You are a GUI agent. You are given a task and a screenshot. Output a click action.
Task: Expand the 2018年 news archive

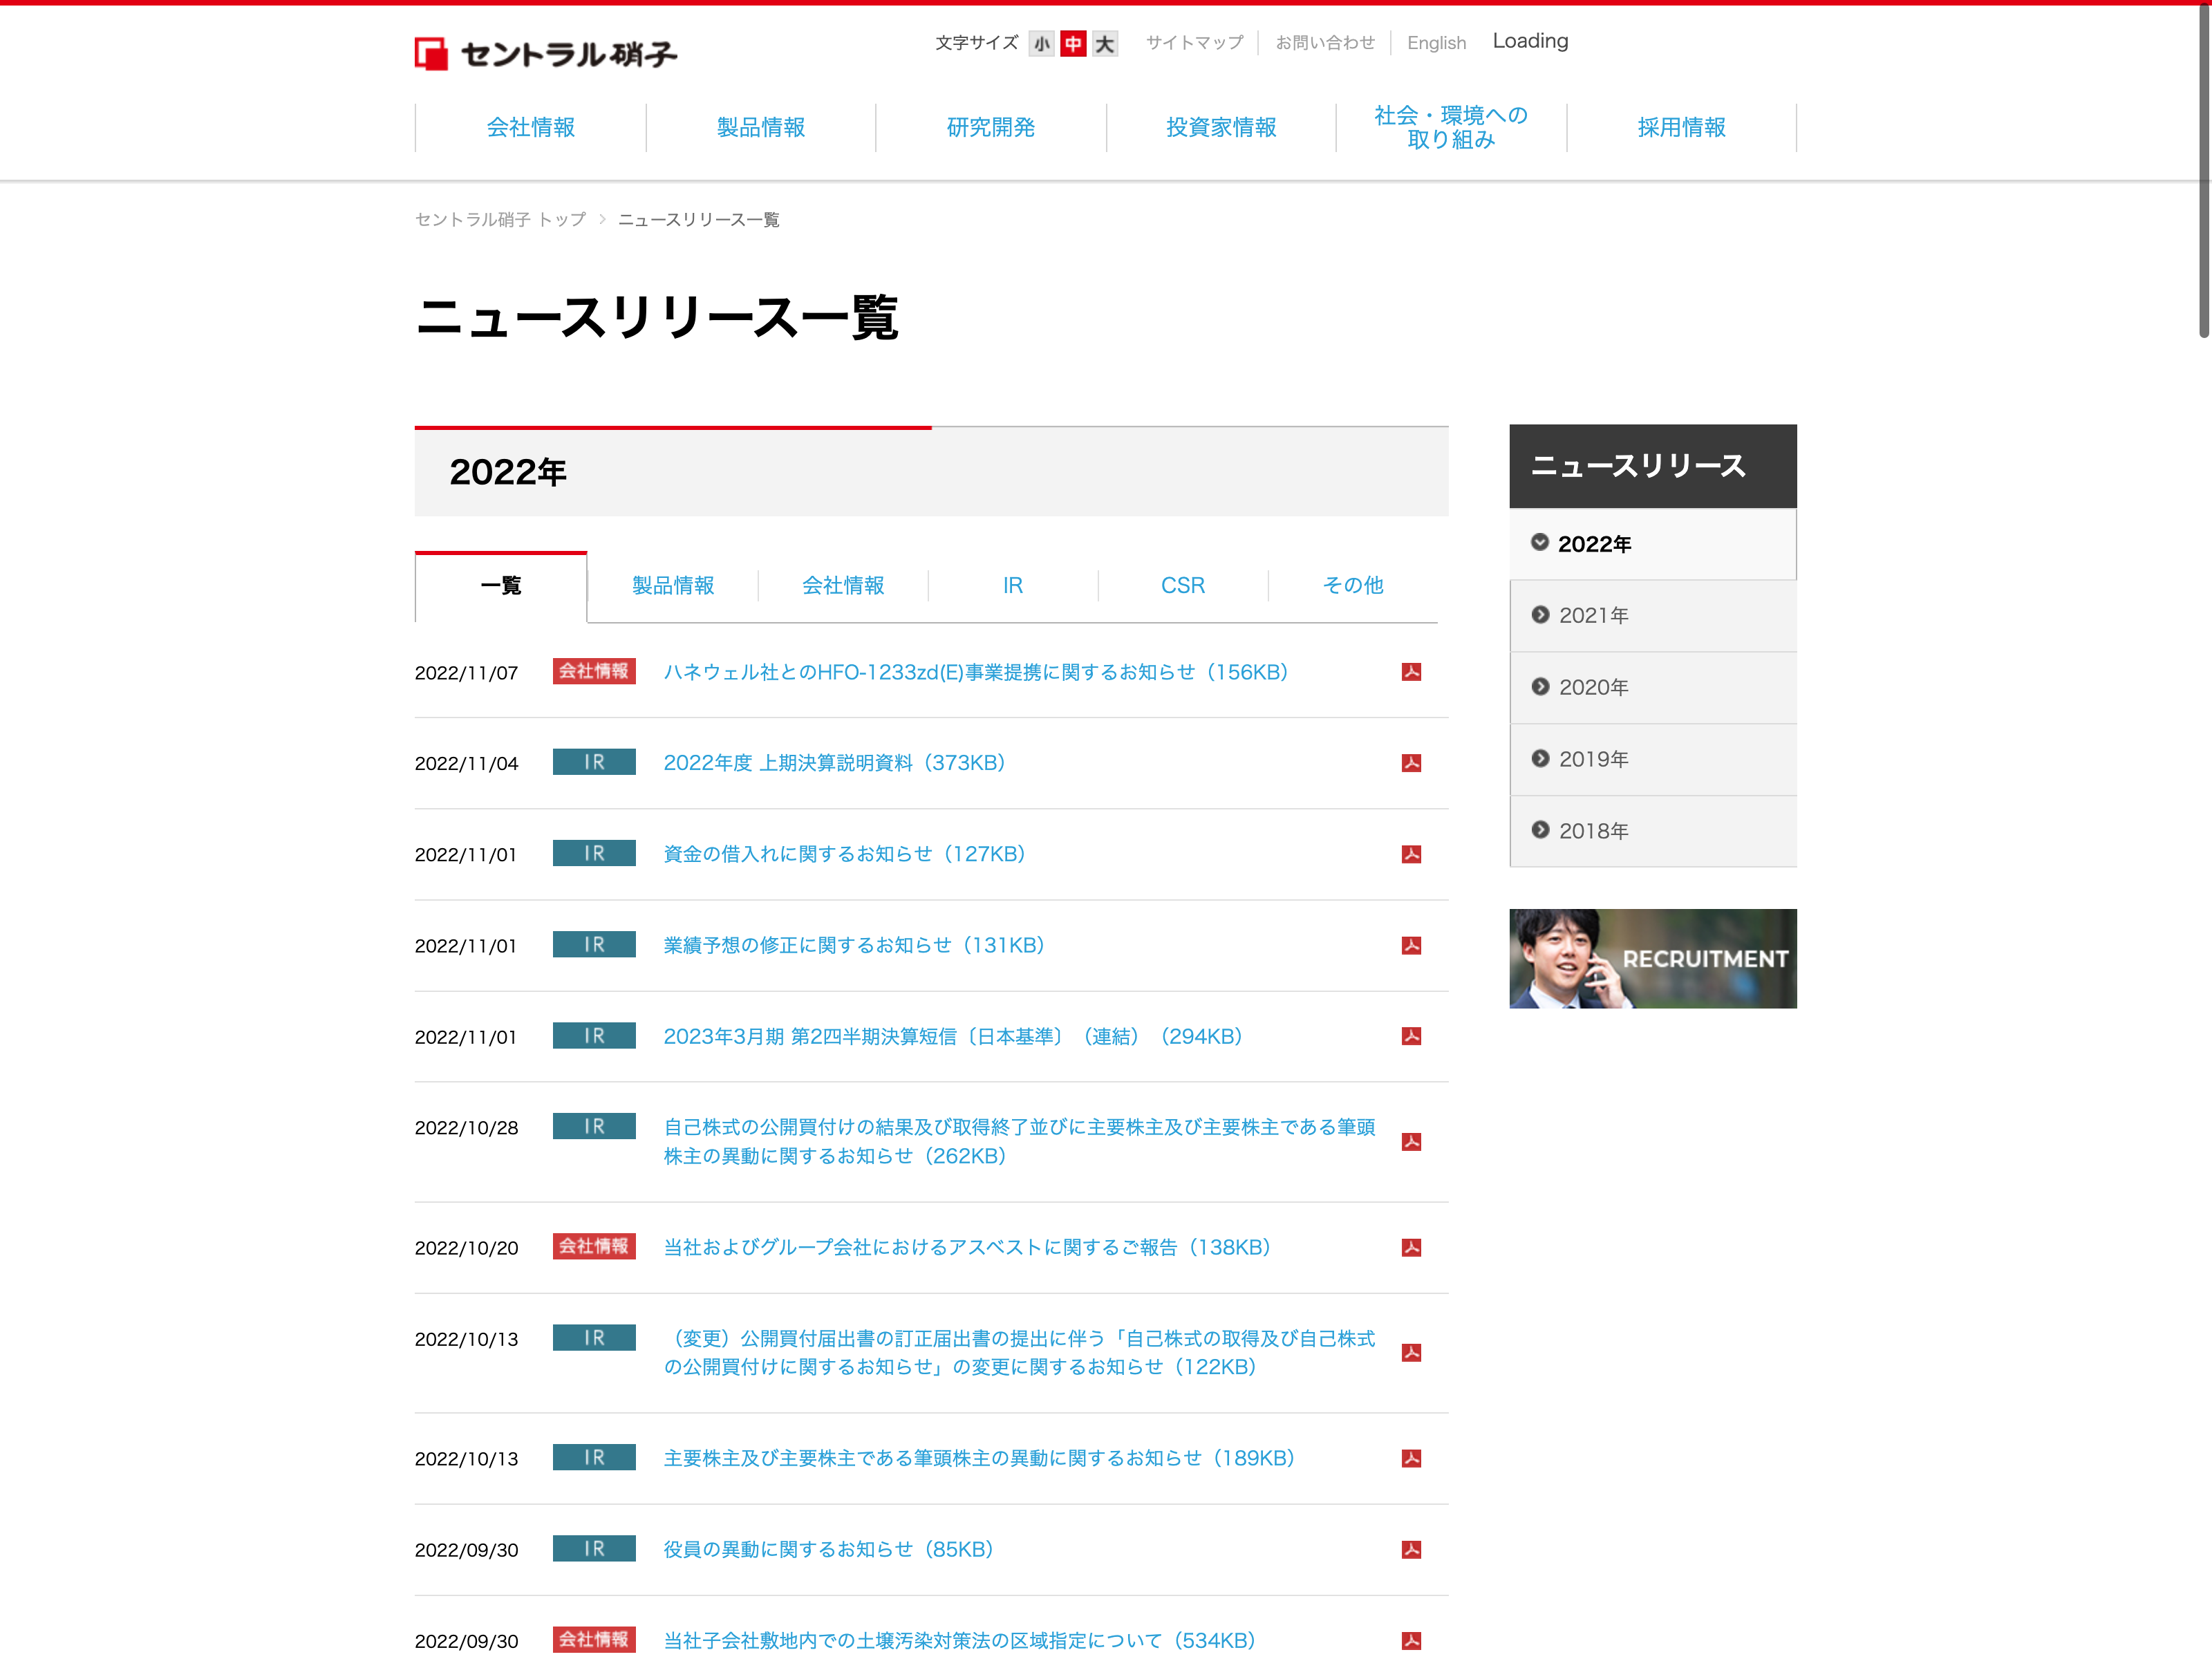click(1593, 831)
